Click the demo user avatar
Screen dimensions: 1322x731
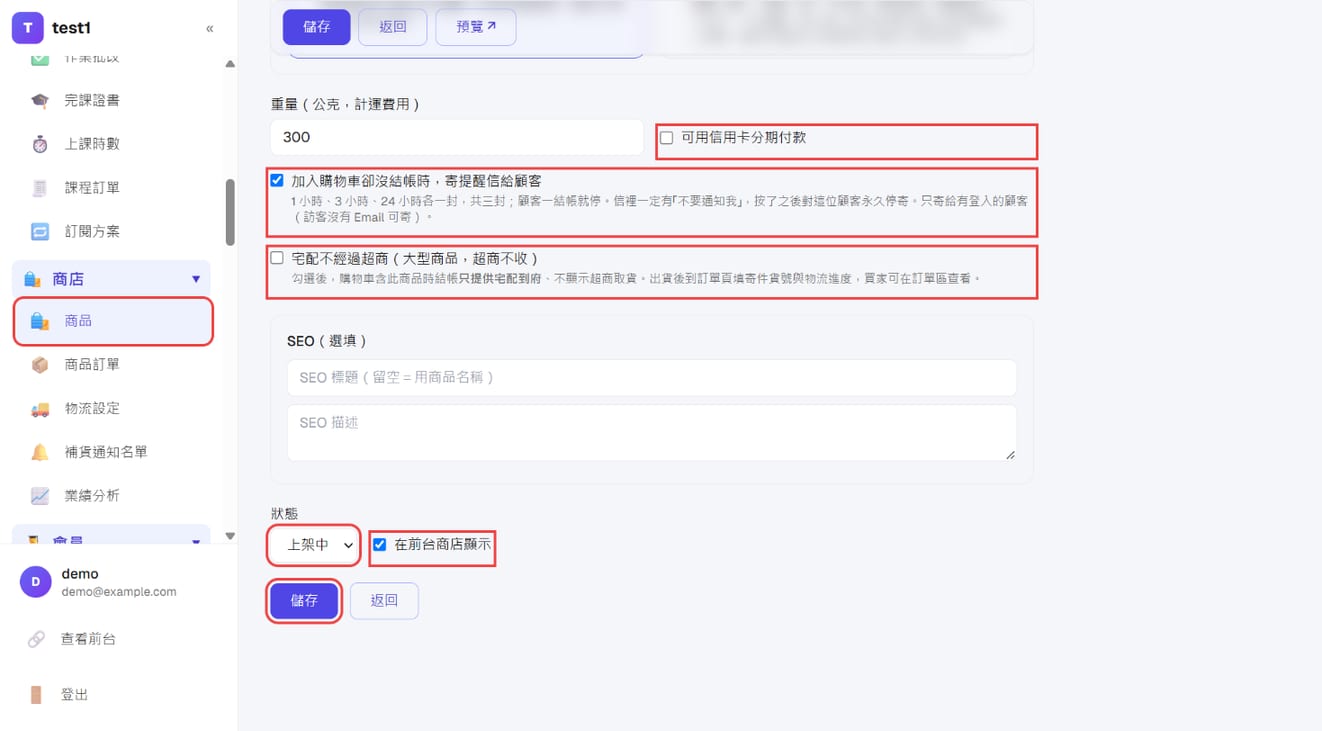tap(36, 582)
